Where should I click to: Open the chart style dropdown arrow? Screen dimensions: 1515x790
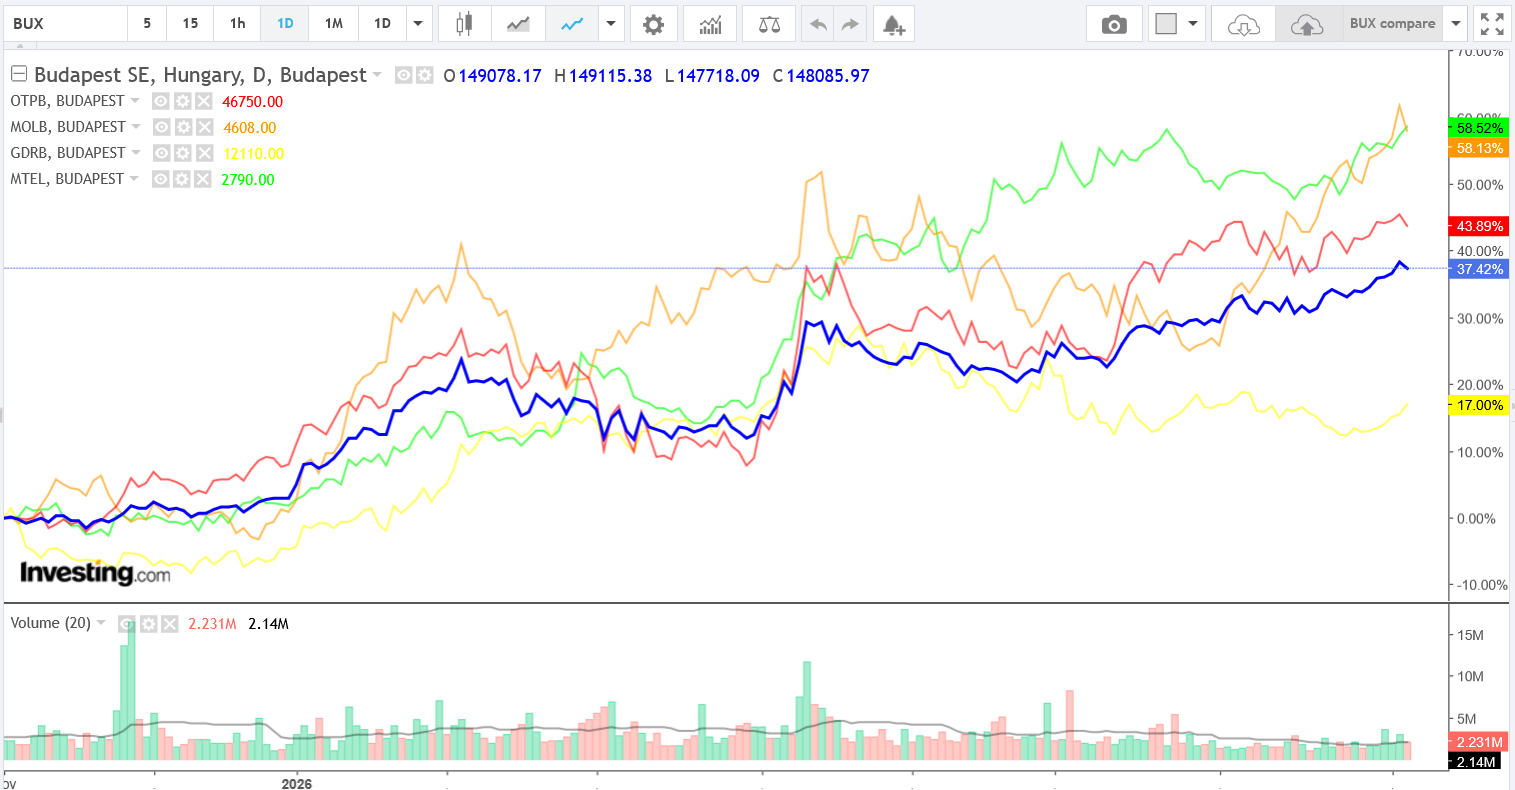pos(610,24)
